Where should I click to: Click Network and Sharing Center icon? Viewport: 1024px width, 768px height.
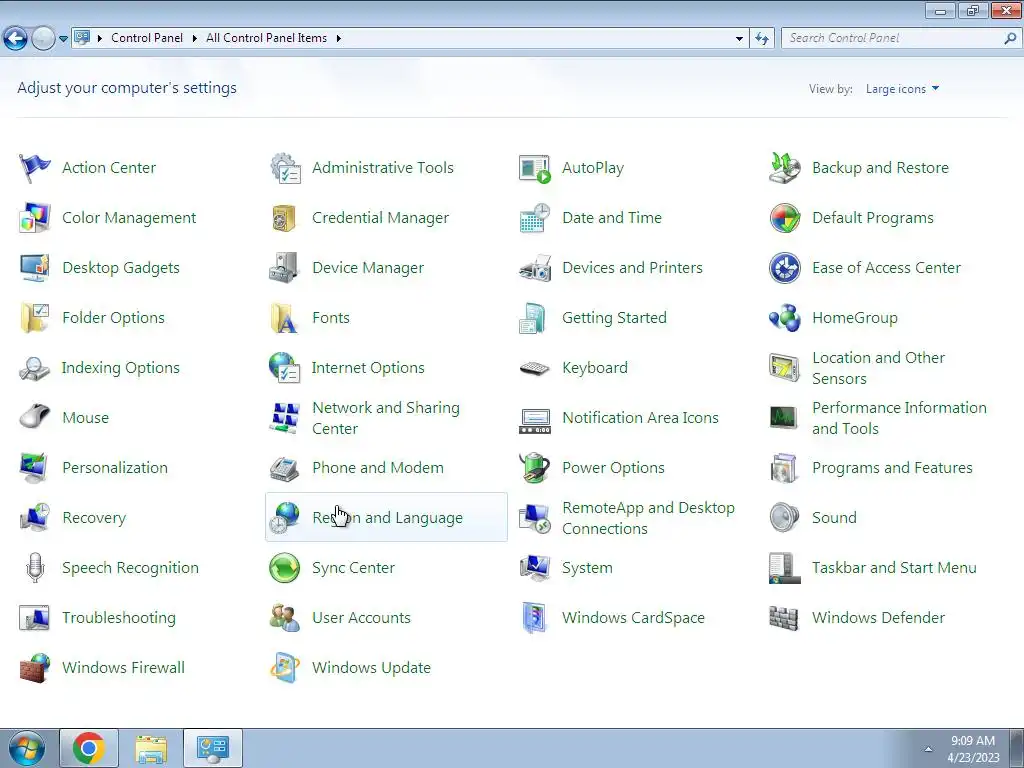pyautogui.click(x=285, y=418)
